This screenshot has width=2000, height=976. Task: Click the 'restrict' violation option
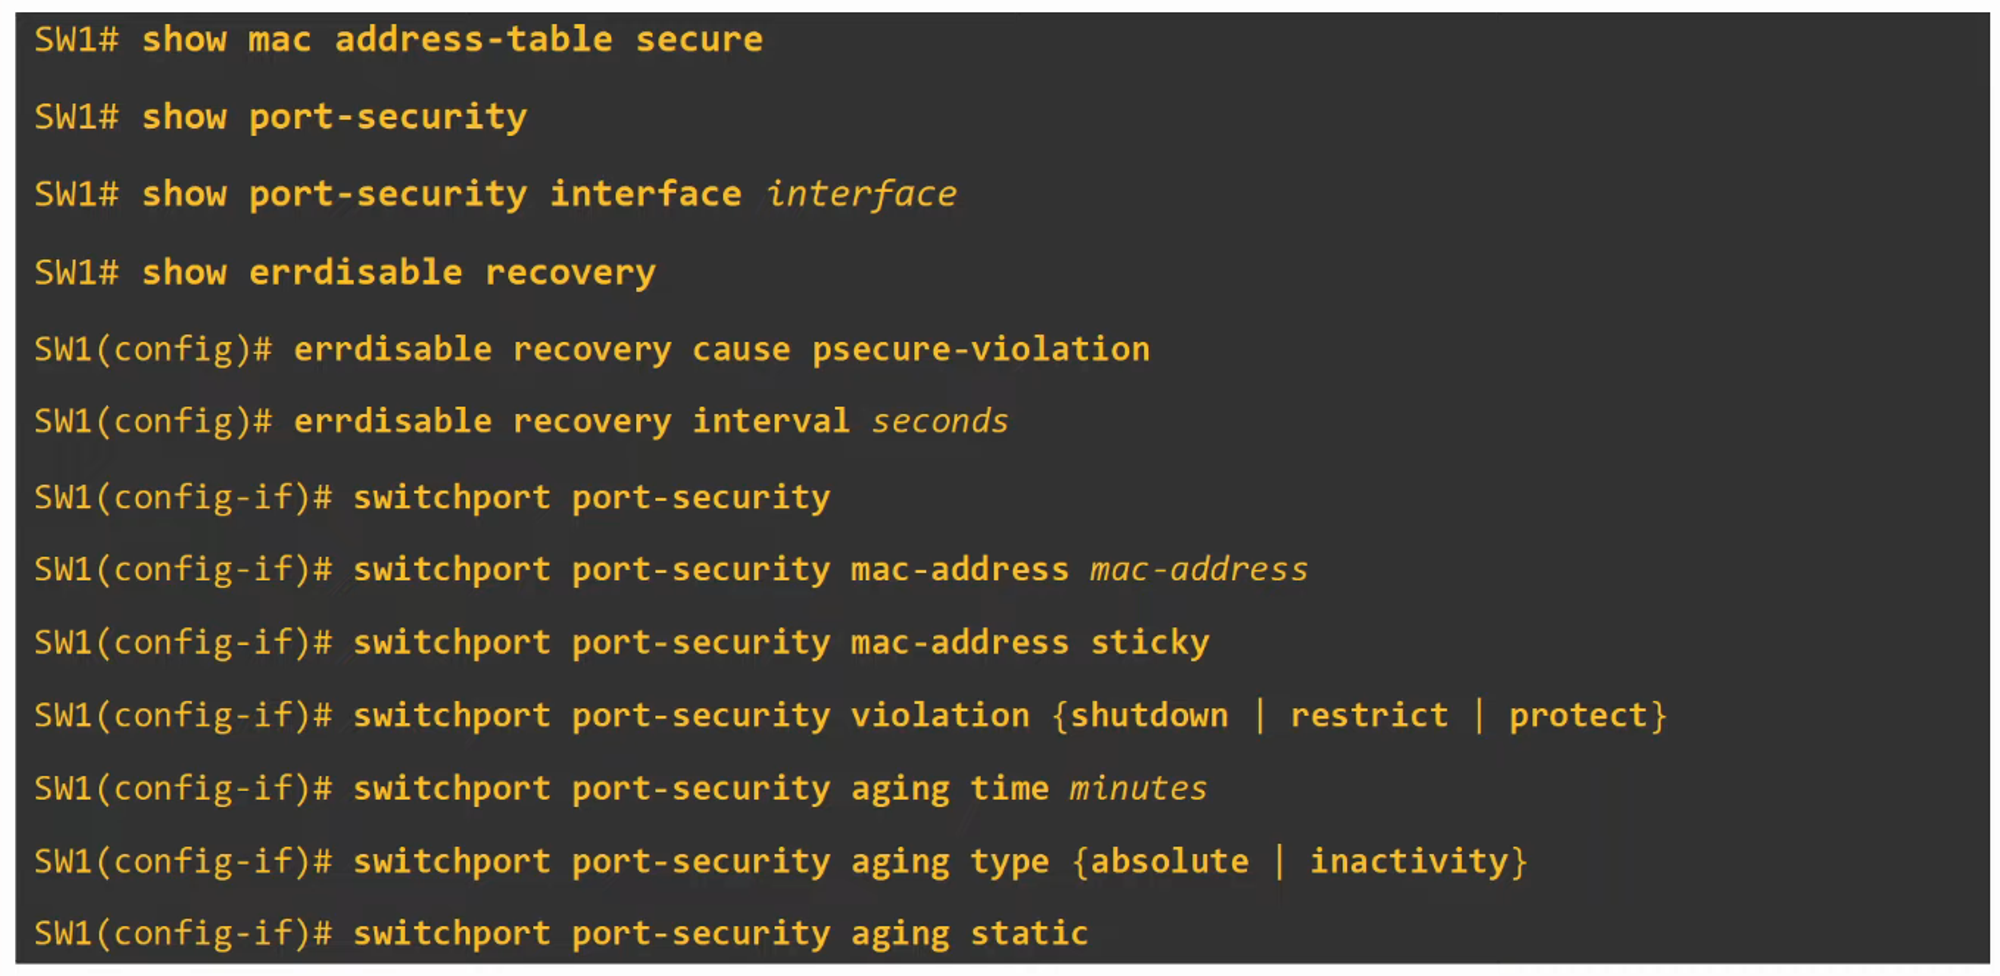pos(1368,715)
